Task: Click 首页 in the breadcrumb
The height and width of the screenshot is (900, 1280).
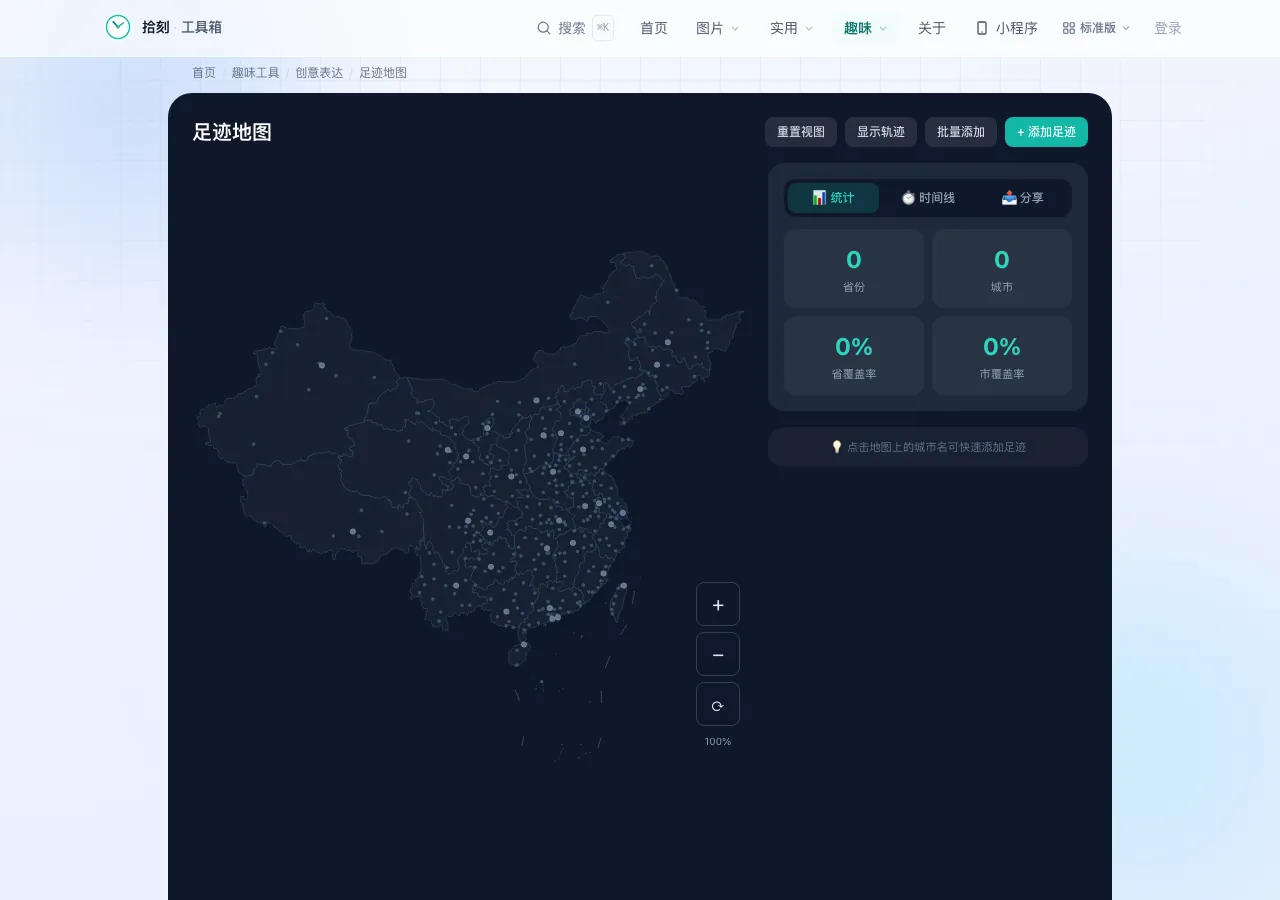Action: (204, 73)
